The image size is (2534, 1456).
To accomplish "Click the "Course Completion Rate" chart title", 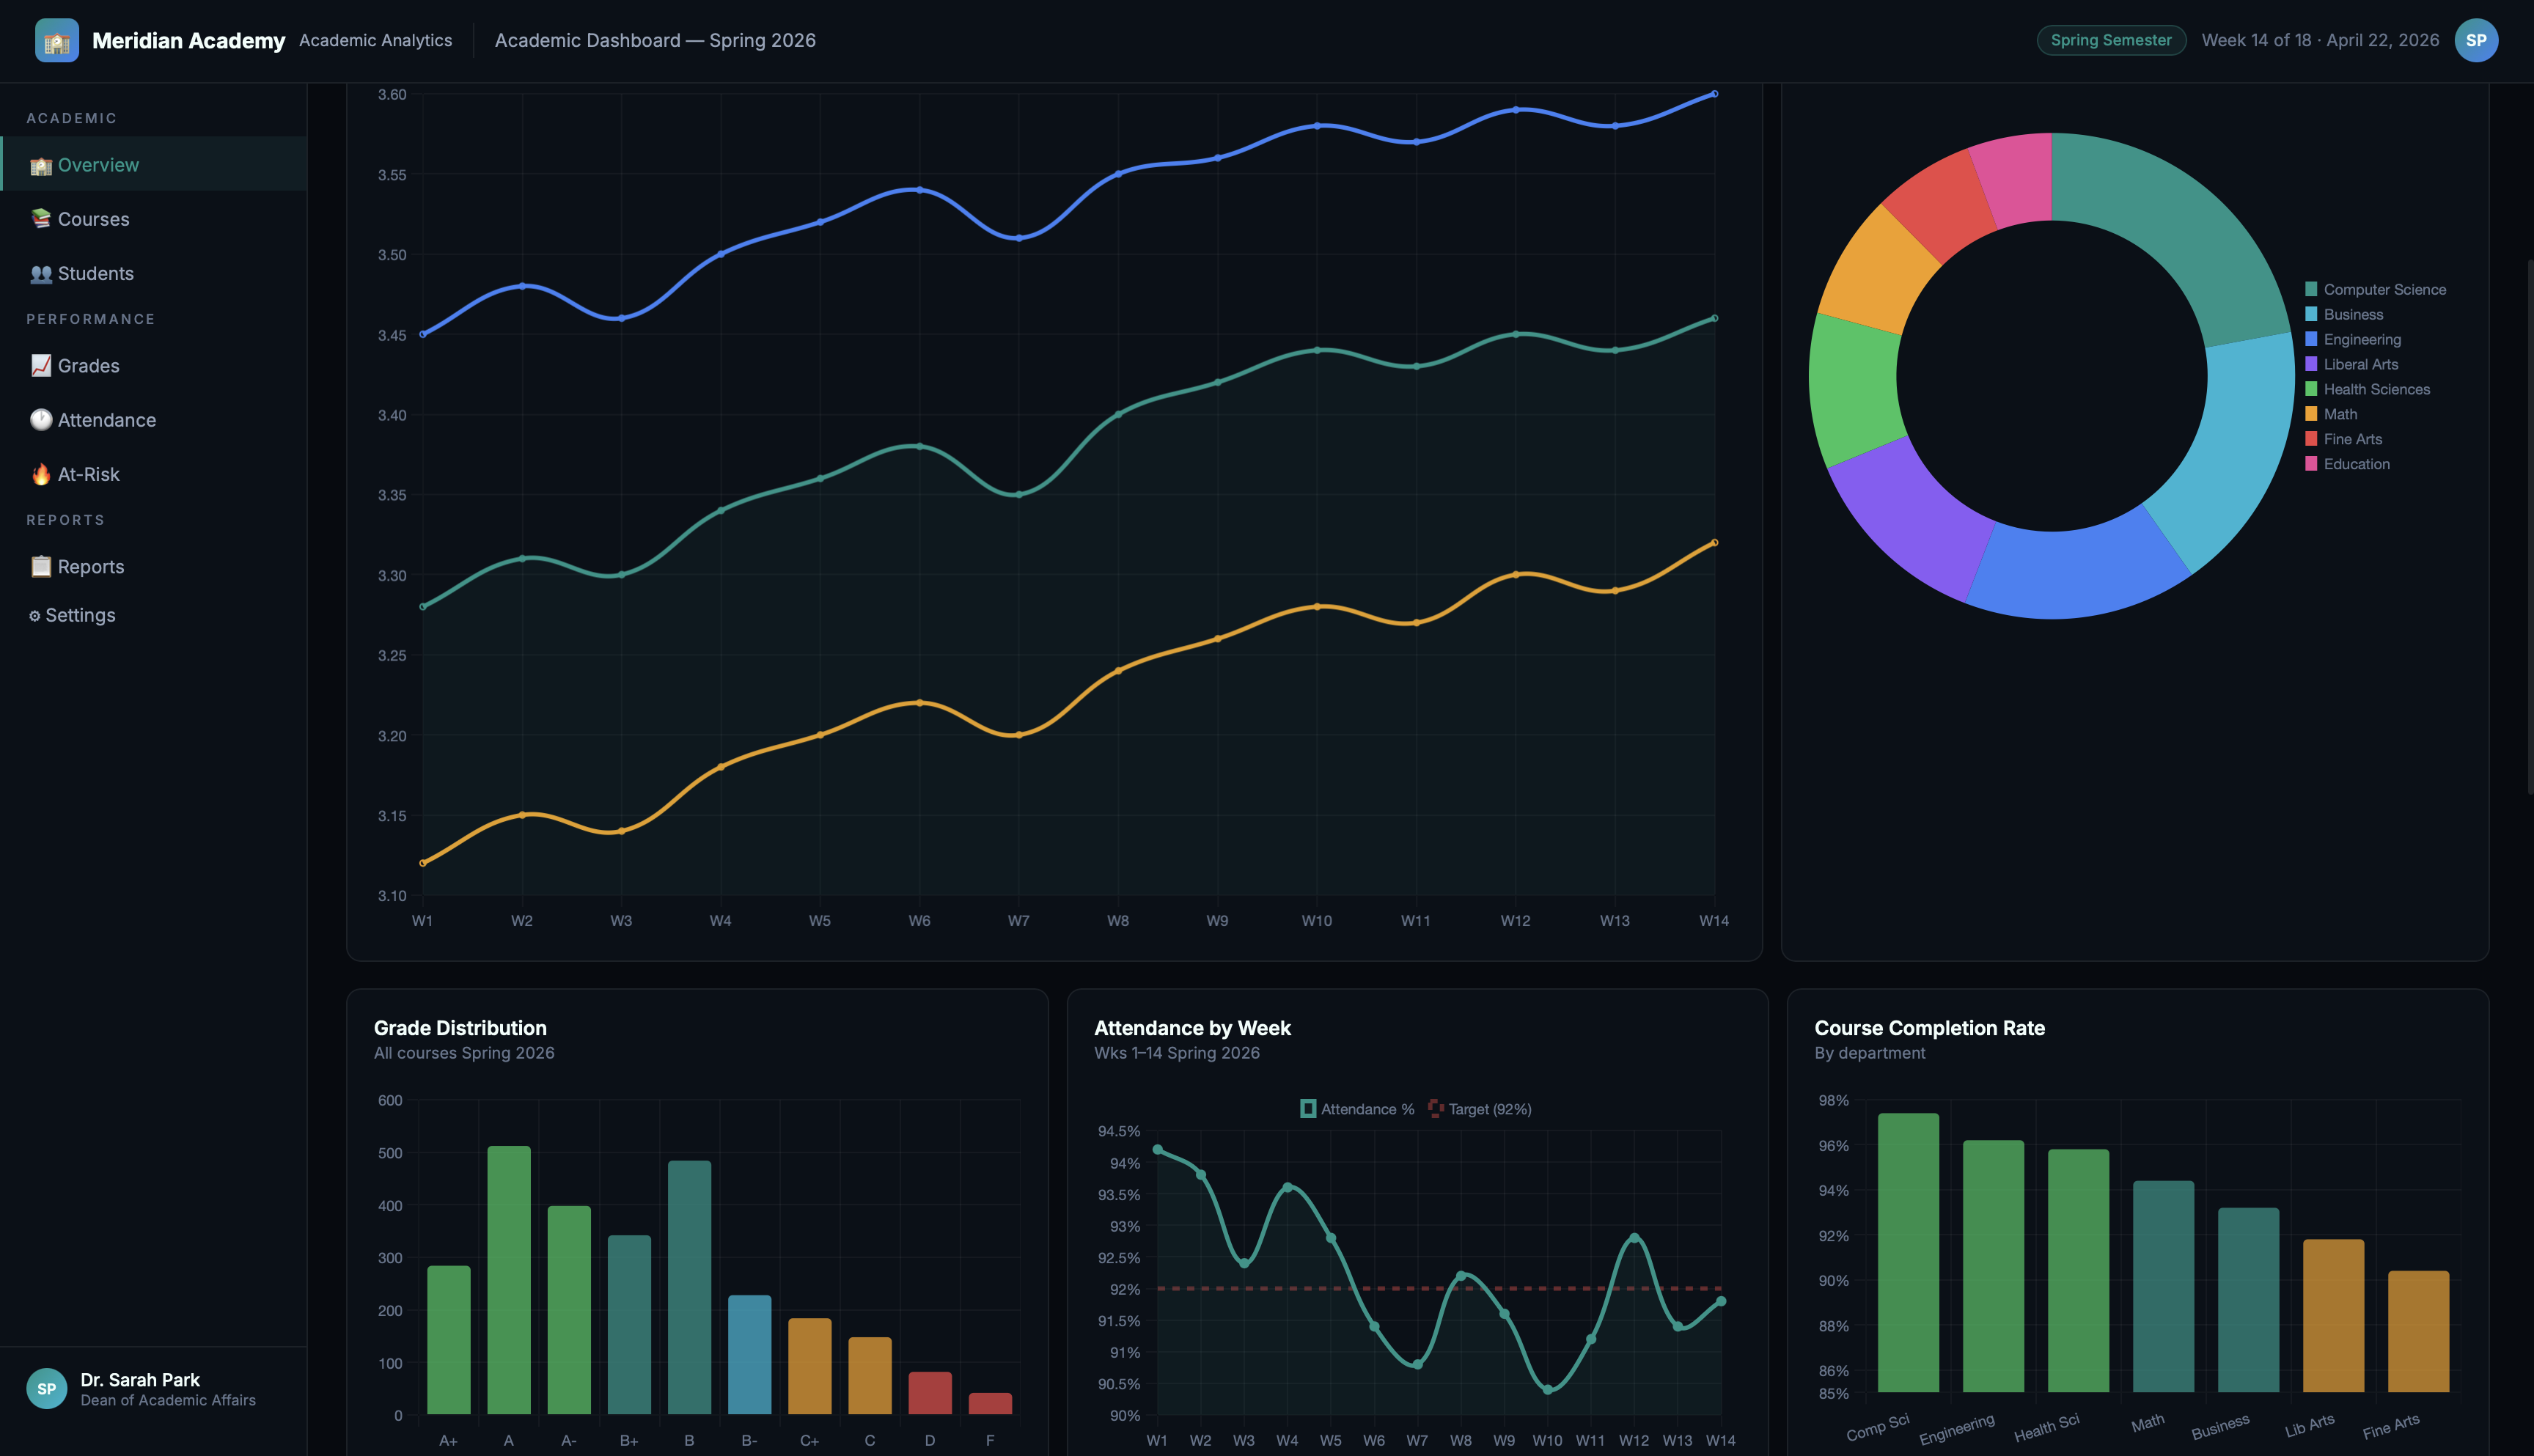I will coord(1929,1028).
